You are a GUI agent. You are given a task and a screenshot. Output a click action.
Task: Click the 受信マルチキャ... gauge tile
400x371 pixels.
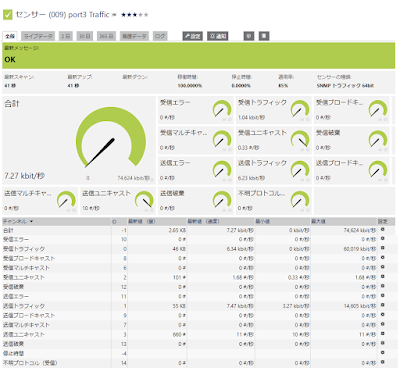point(196,140)
